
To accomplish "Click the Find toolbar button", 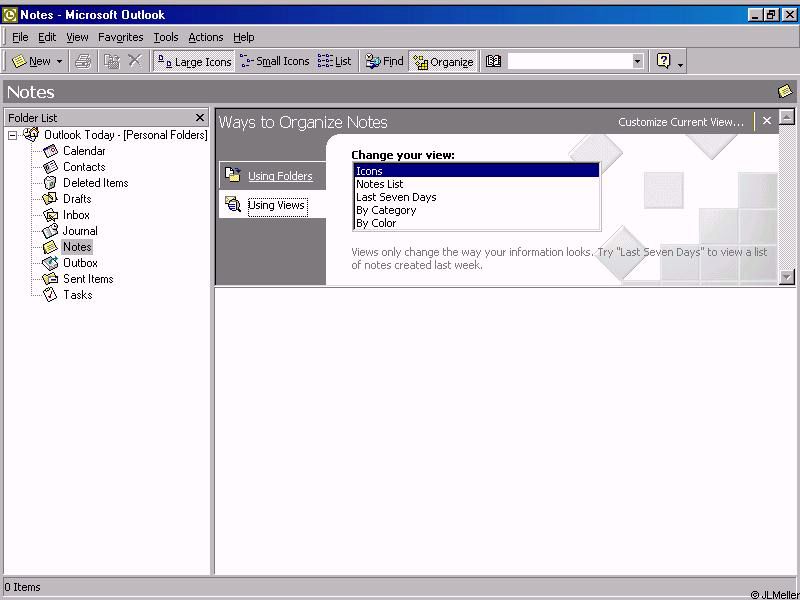I will tap(384, 61).
